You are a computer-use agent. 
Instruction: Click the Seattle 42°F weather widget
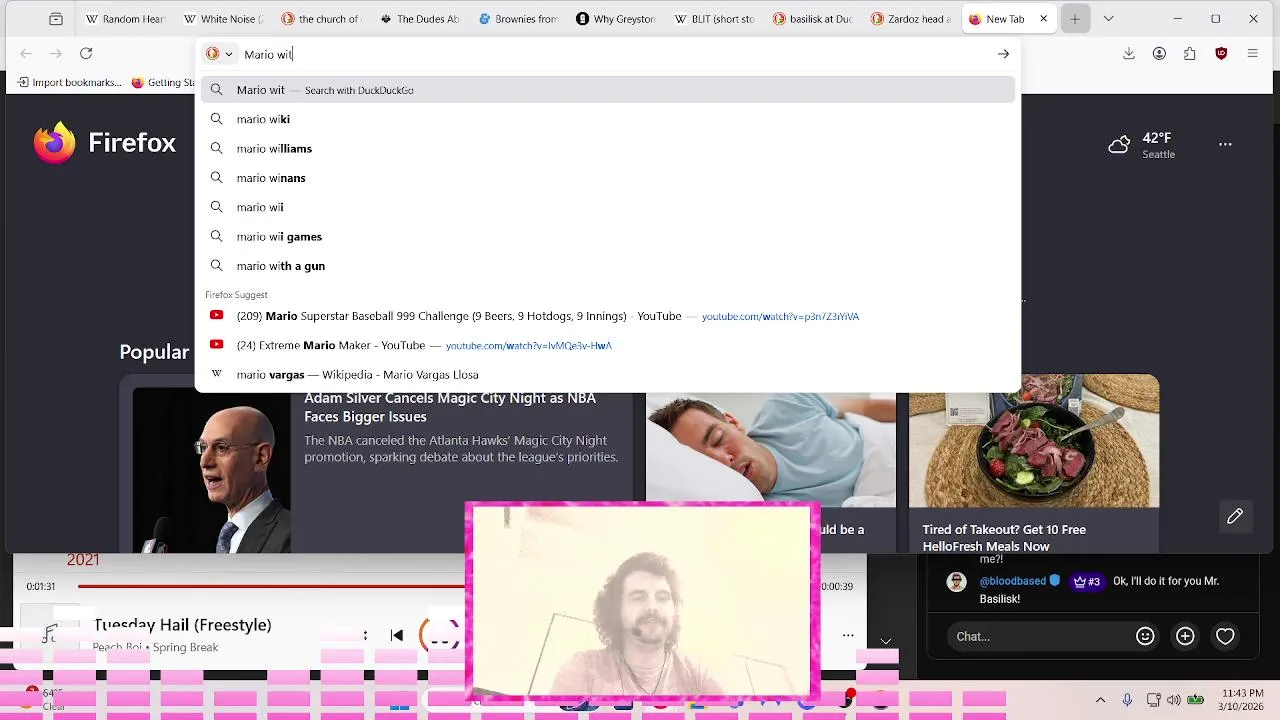click(1141, 145)
